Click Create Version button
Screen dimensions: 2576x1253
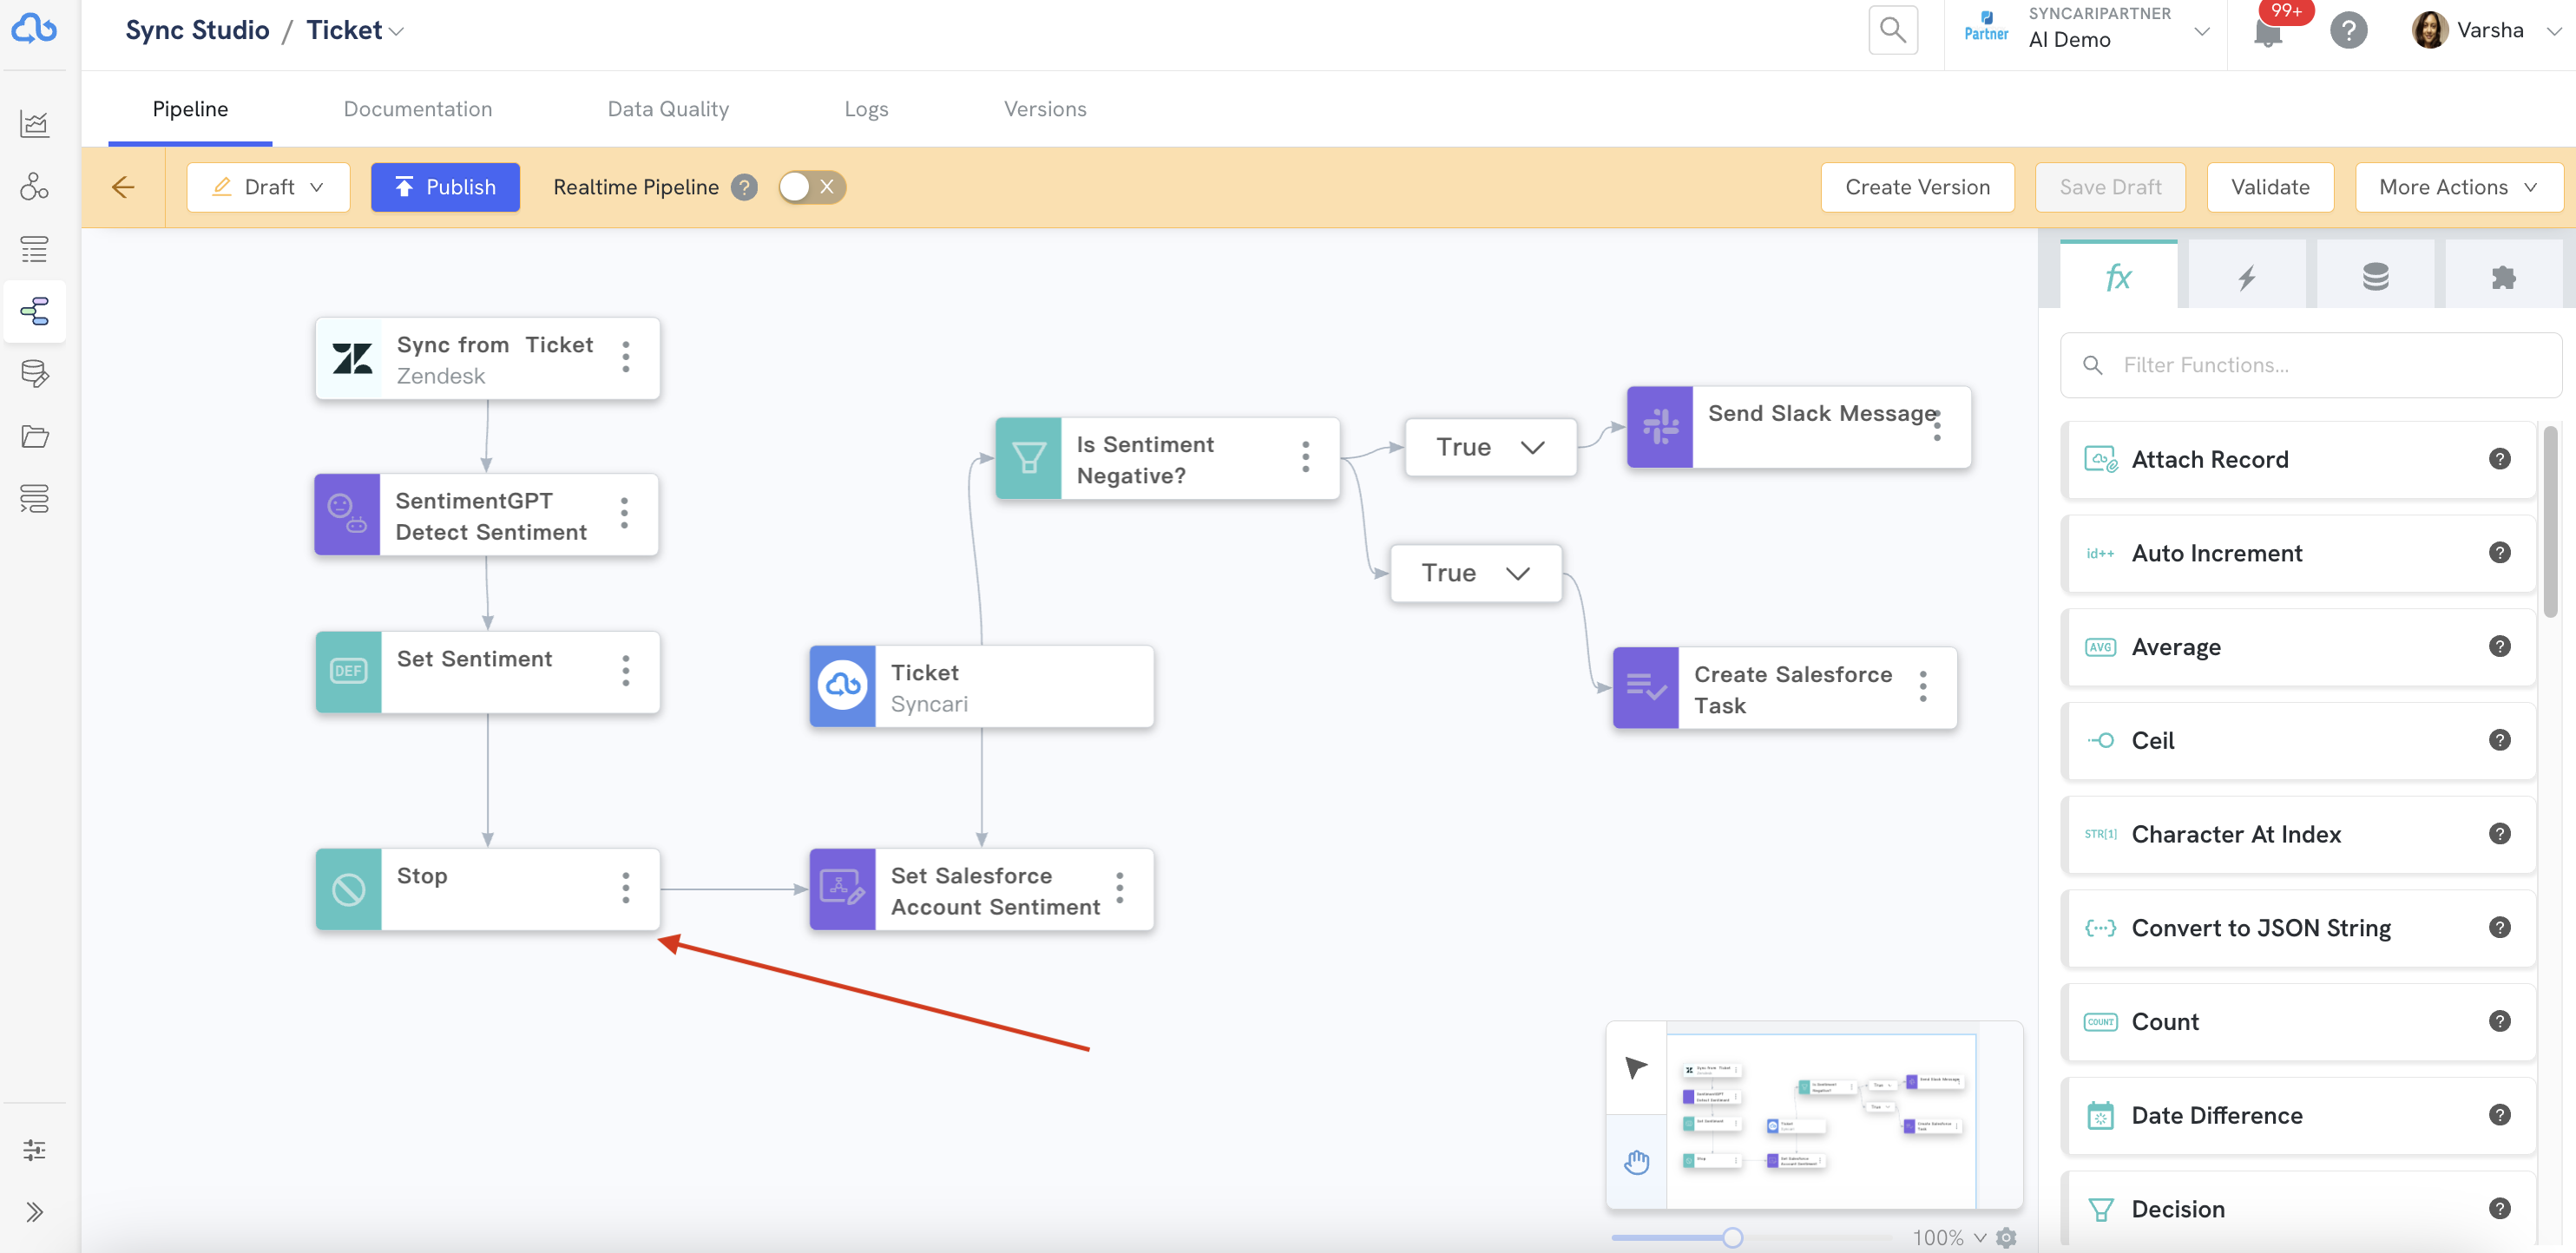tap(1917, 187)
